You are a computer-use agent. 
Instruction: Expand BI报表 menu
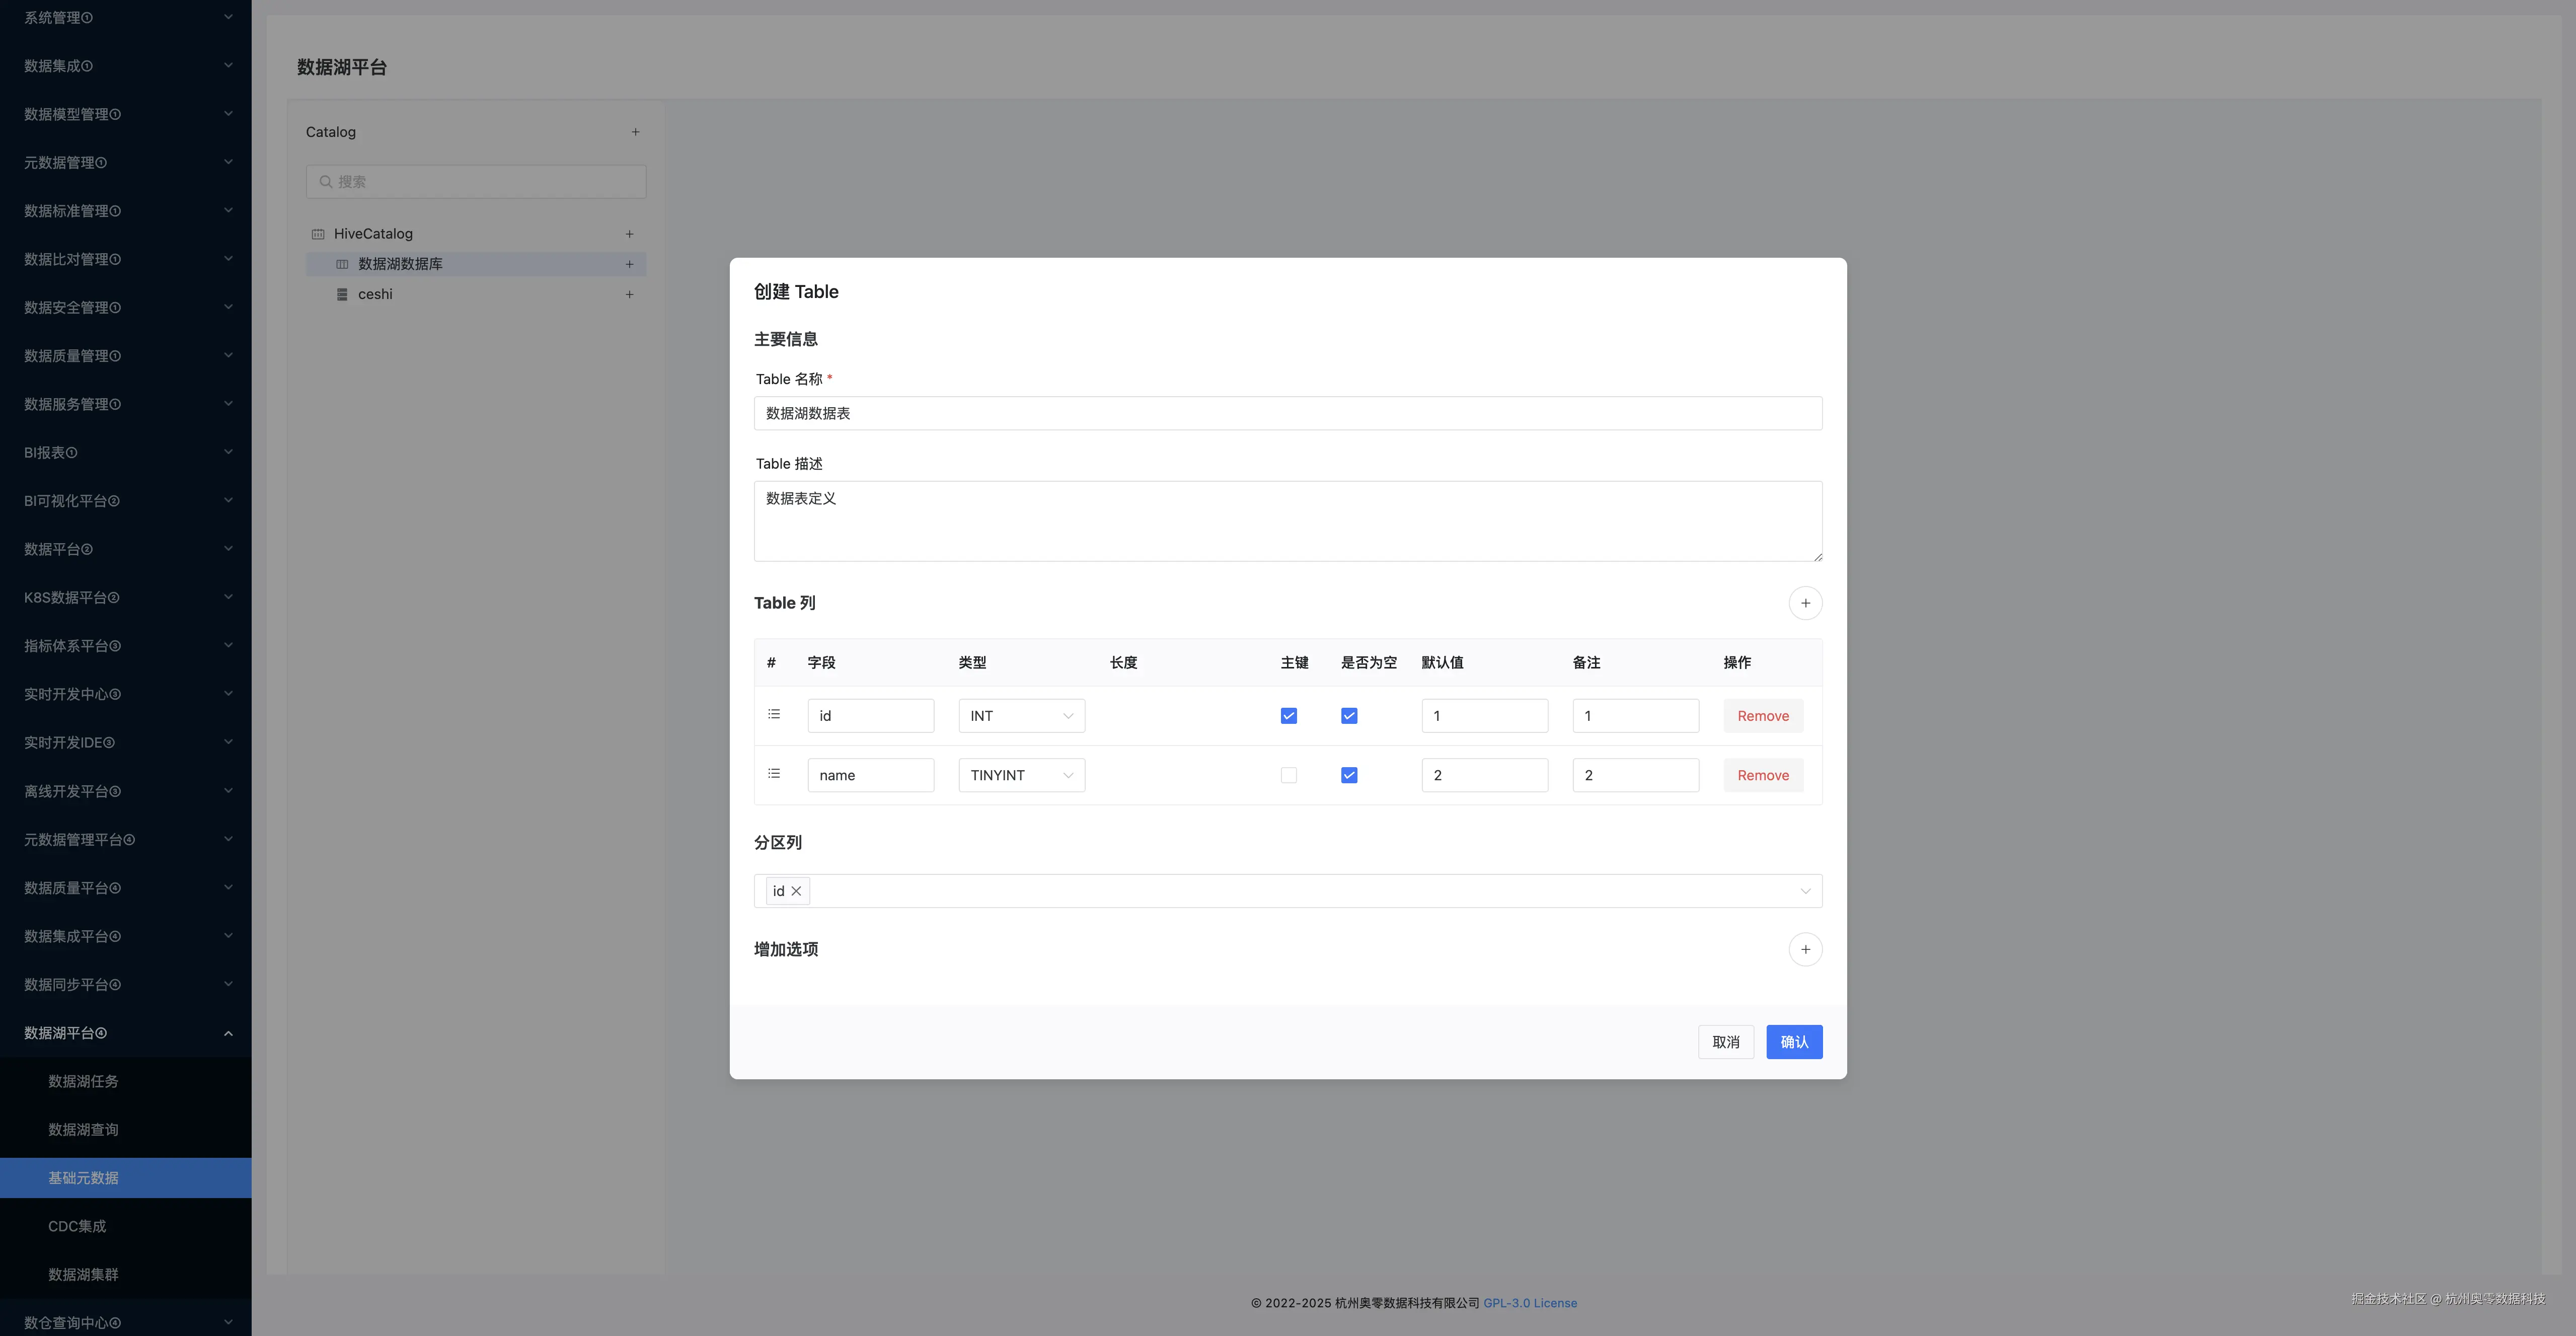(126, 452)
